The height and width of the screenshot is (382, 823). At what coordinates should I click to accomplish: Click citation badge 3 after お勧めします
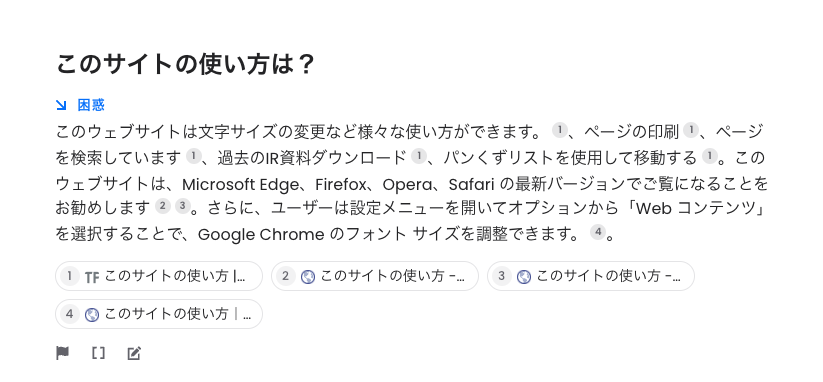pos(182,206)
